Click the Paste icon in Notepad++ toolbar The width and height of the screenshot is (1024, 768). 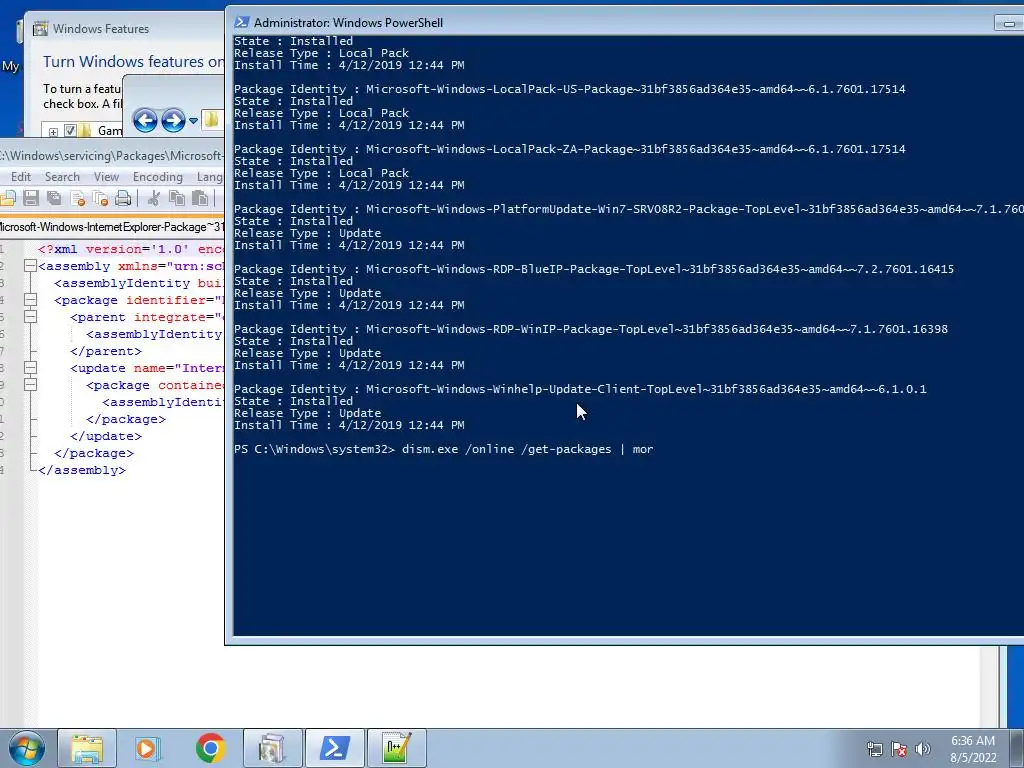click(200, 198)
